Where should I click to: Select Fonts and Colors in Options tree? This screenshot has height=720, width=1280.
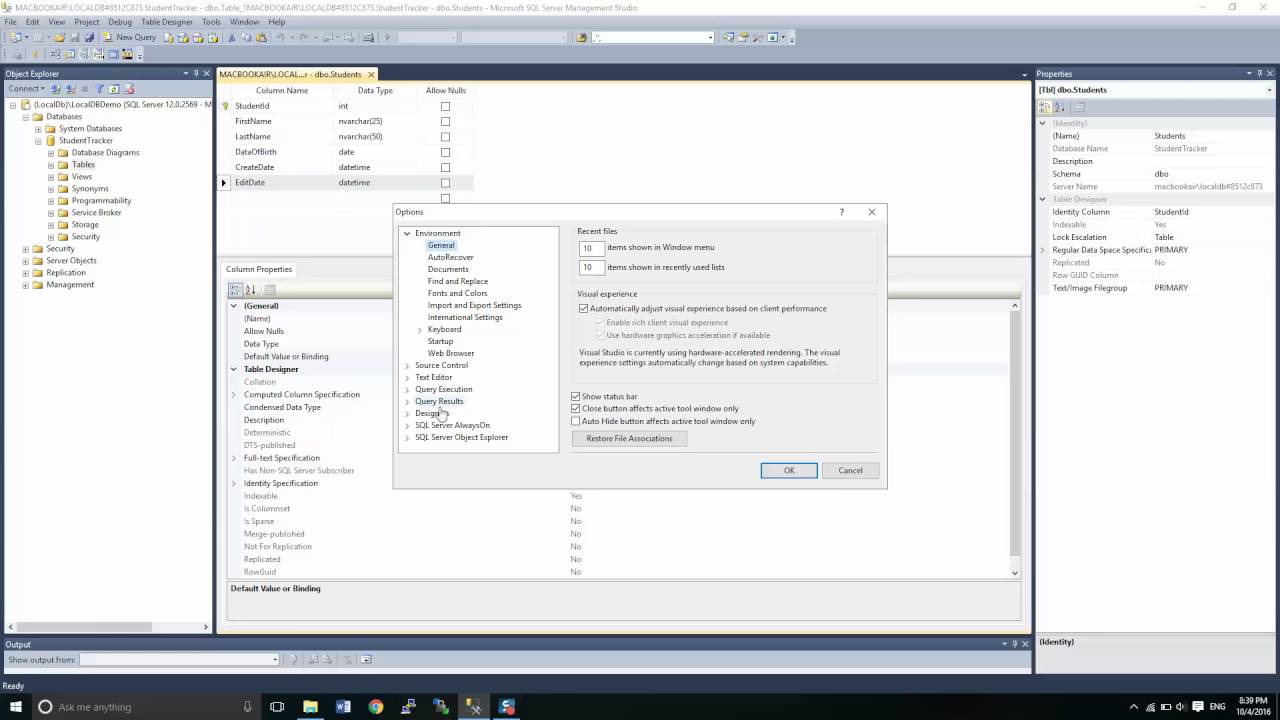click(458, 293)
